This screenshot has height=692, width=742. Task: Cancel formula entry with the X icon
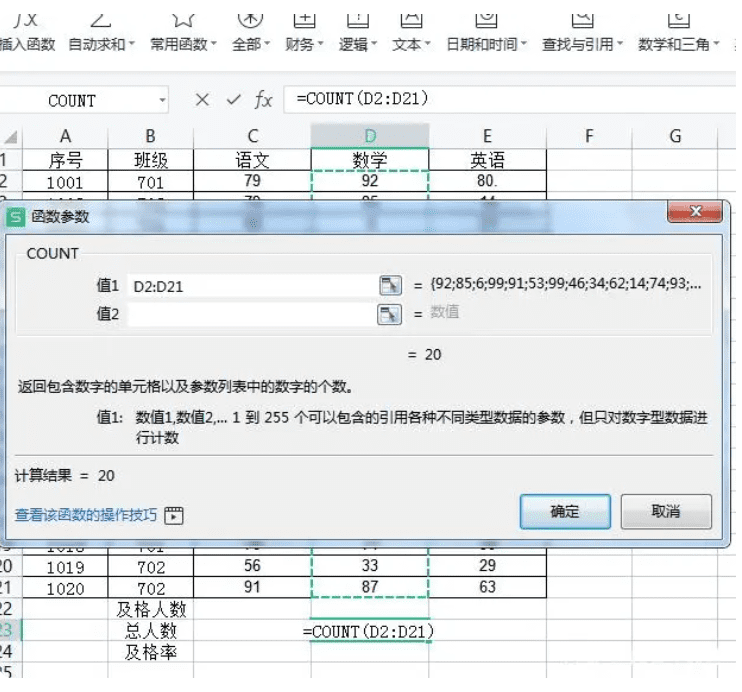tap(202, 100)
